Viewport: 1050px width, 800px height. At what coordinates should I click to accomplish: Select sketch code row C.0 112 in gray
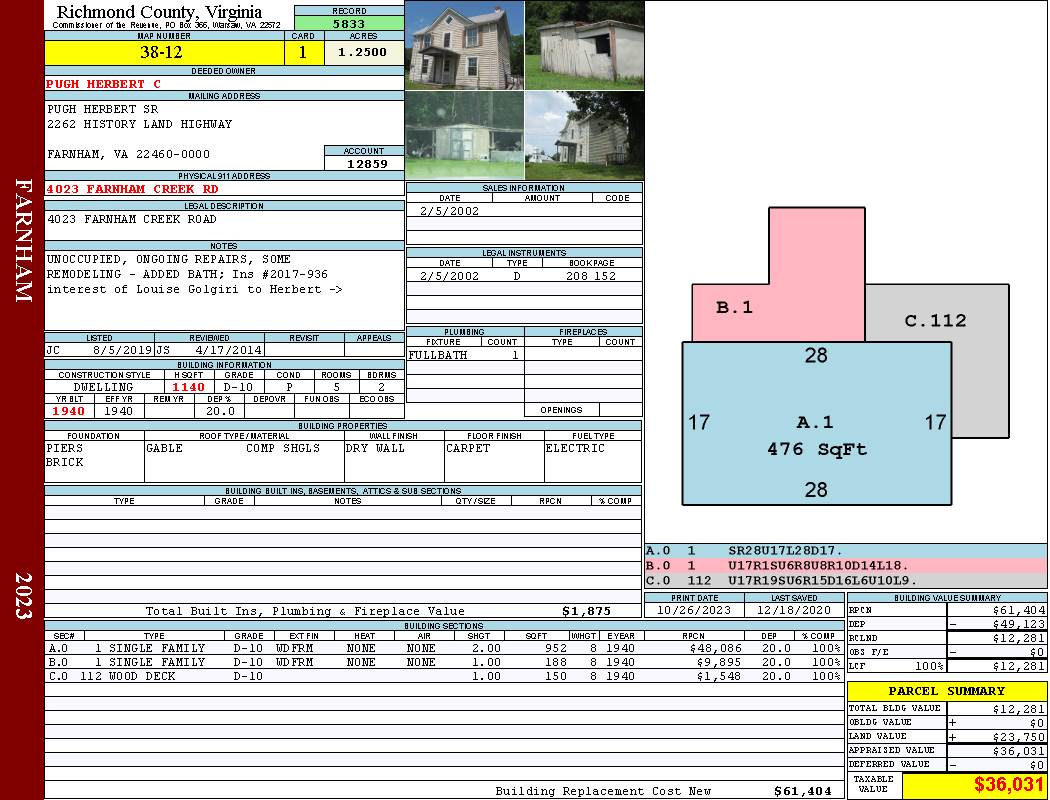point(845,580)
